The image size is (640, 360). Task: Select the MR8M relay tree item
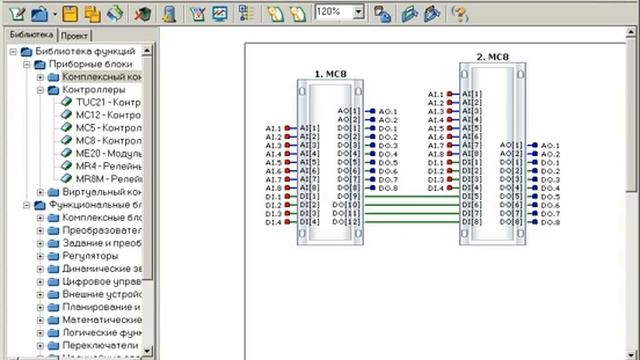(109, 179)
